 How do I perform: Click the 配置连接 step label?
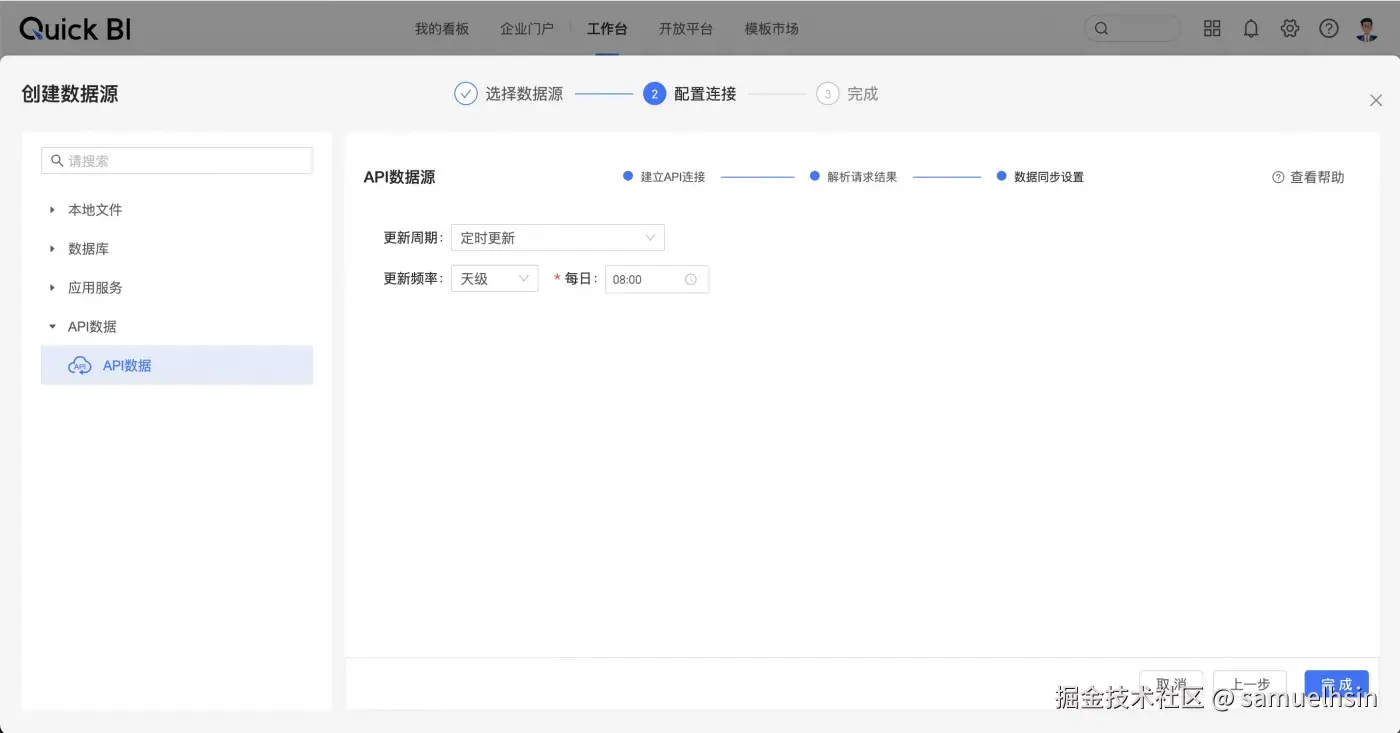tap(705, 94)
